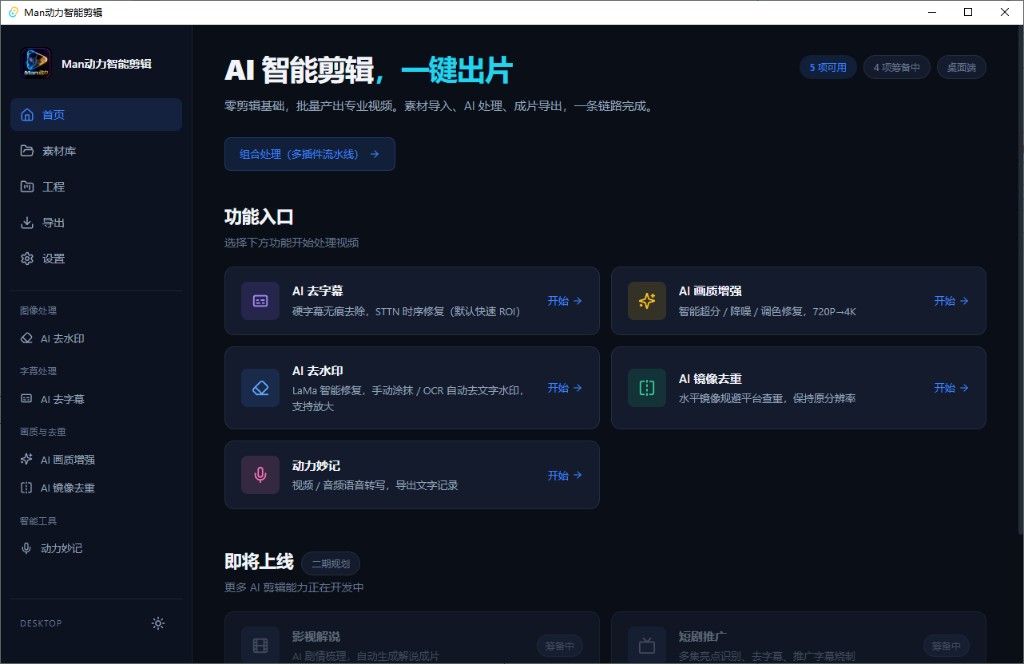Click the DESKTOP label in sidebar footer

click(41, 624)
